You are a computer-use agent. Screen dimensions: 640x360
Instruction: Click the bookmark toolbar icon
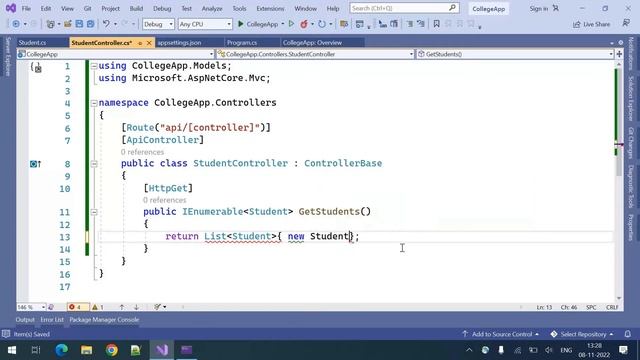point(436,24)
